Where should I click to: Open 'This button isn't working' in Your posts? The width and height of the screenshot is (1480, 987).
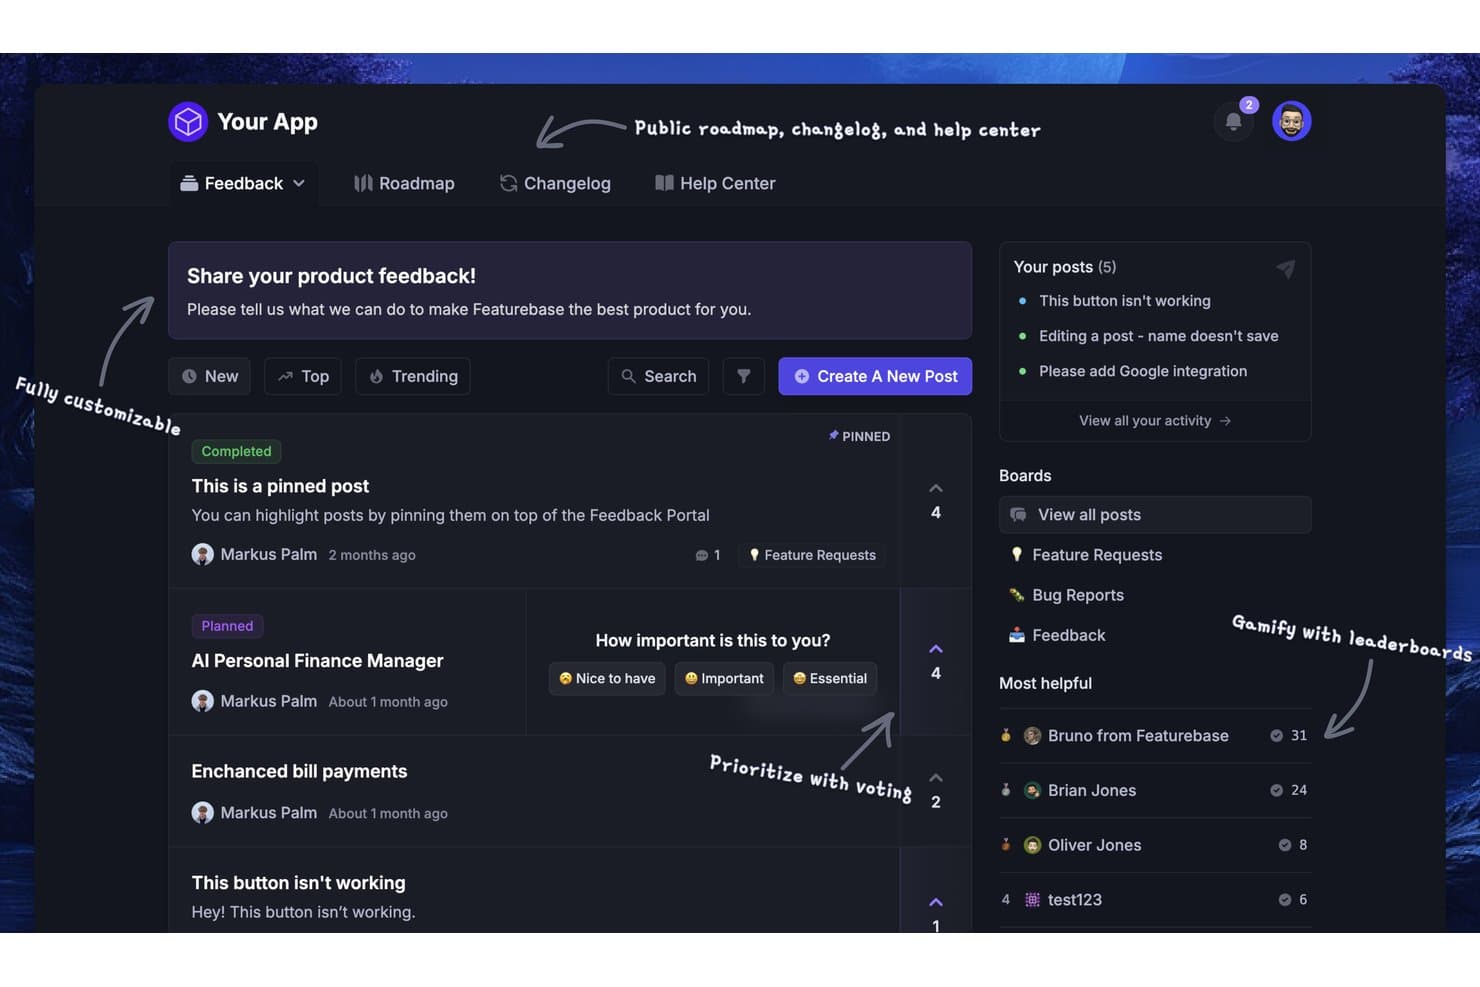(x=1124, y=301)
